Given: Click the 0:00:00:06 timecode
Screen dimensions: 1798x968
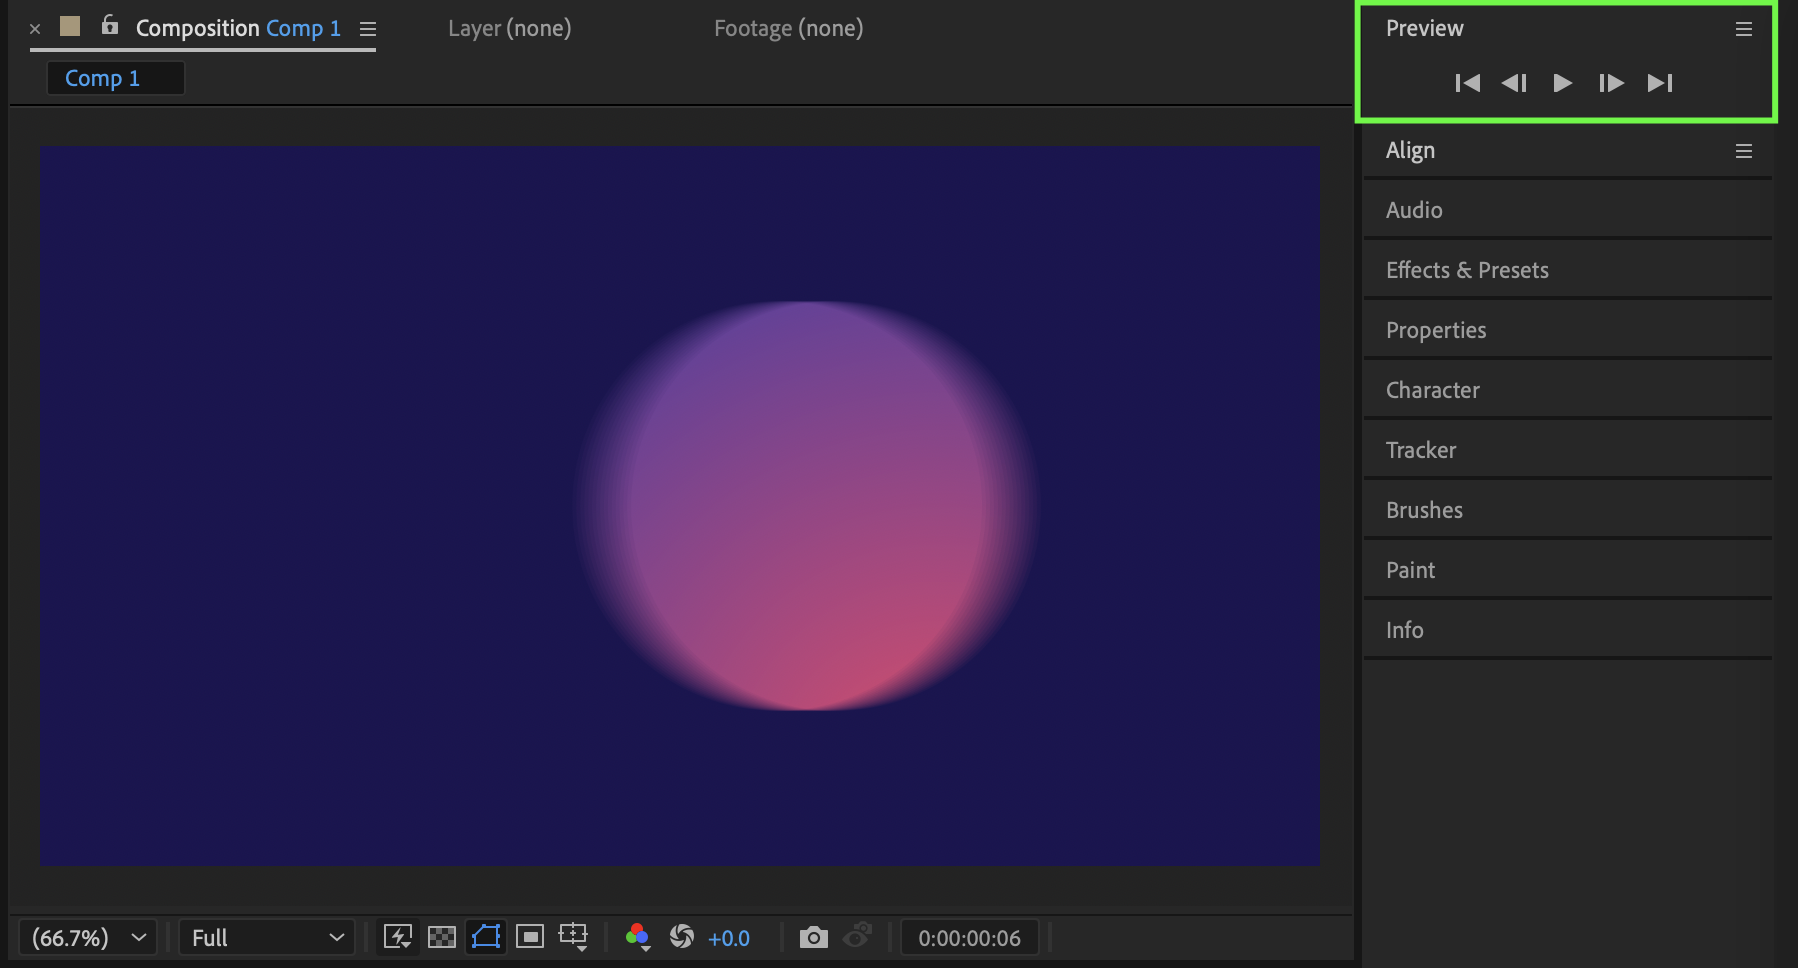Looking at the screenshot, I should 970,938.
